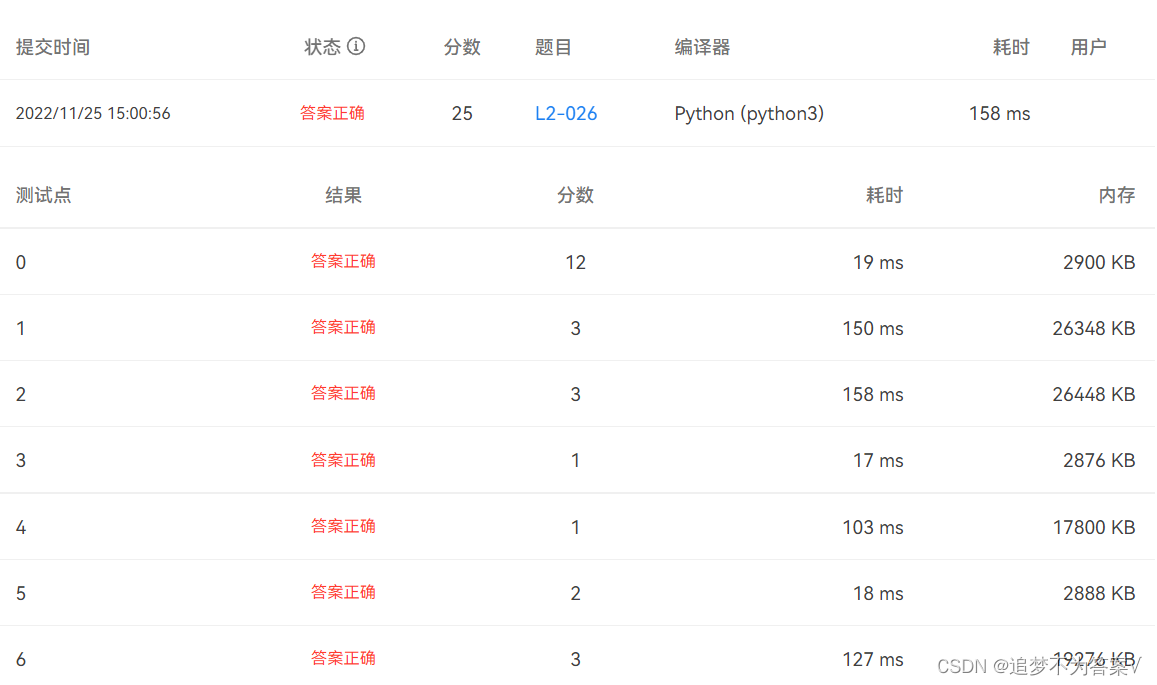Viewport: 1157px width, 685px height.
Task: Click 答案正确 result for test point 6
Action: 343,658
